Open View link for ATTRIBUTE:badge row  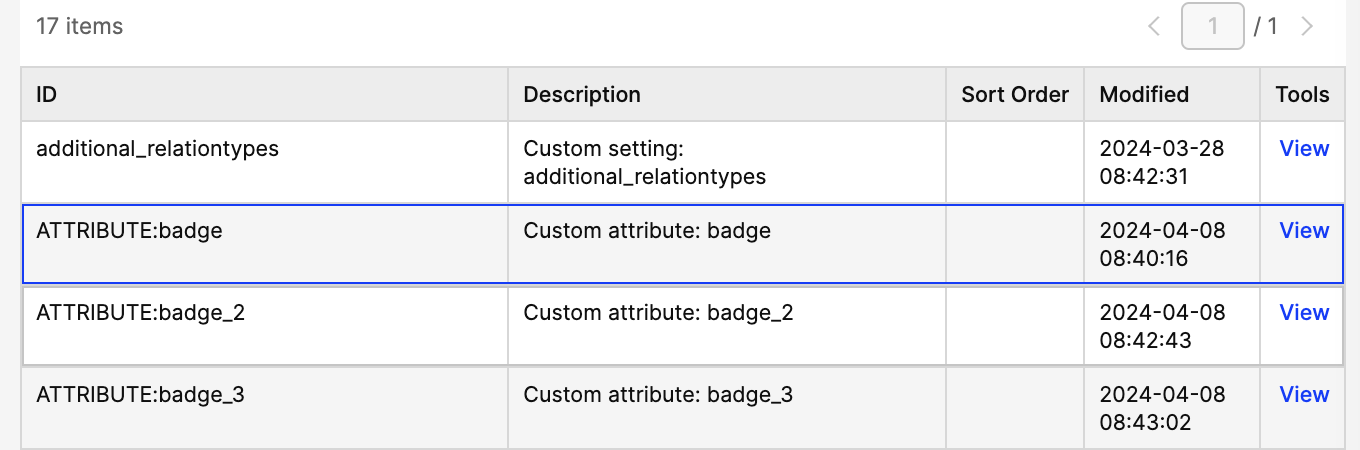[x=1304, y=231]
